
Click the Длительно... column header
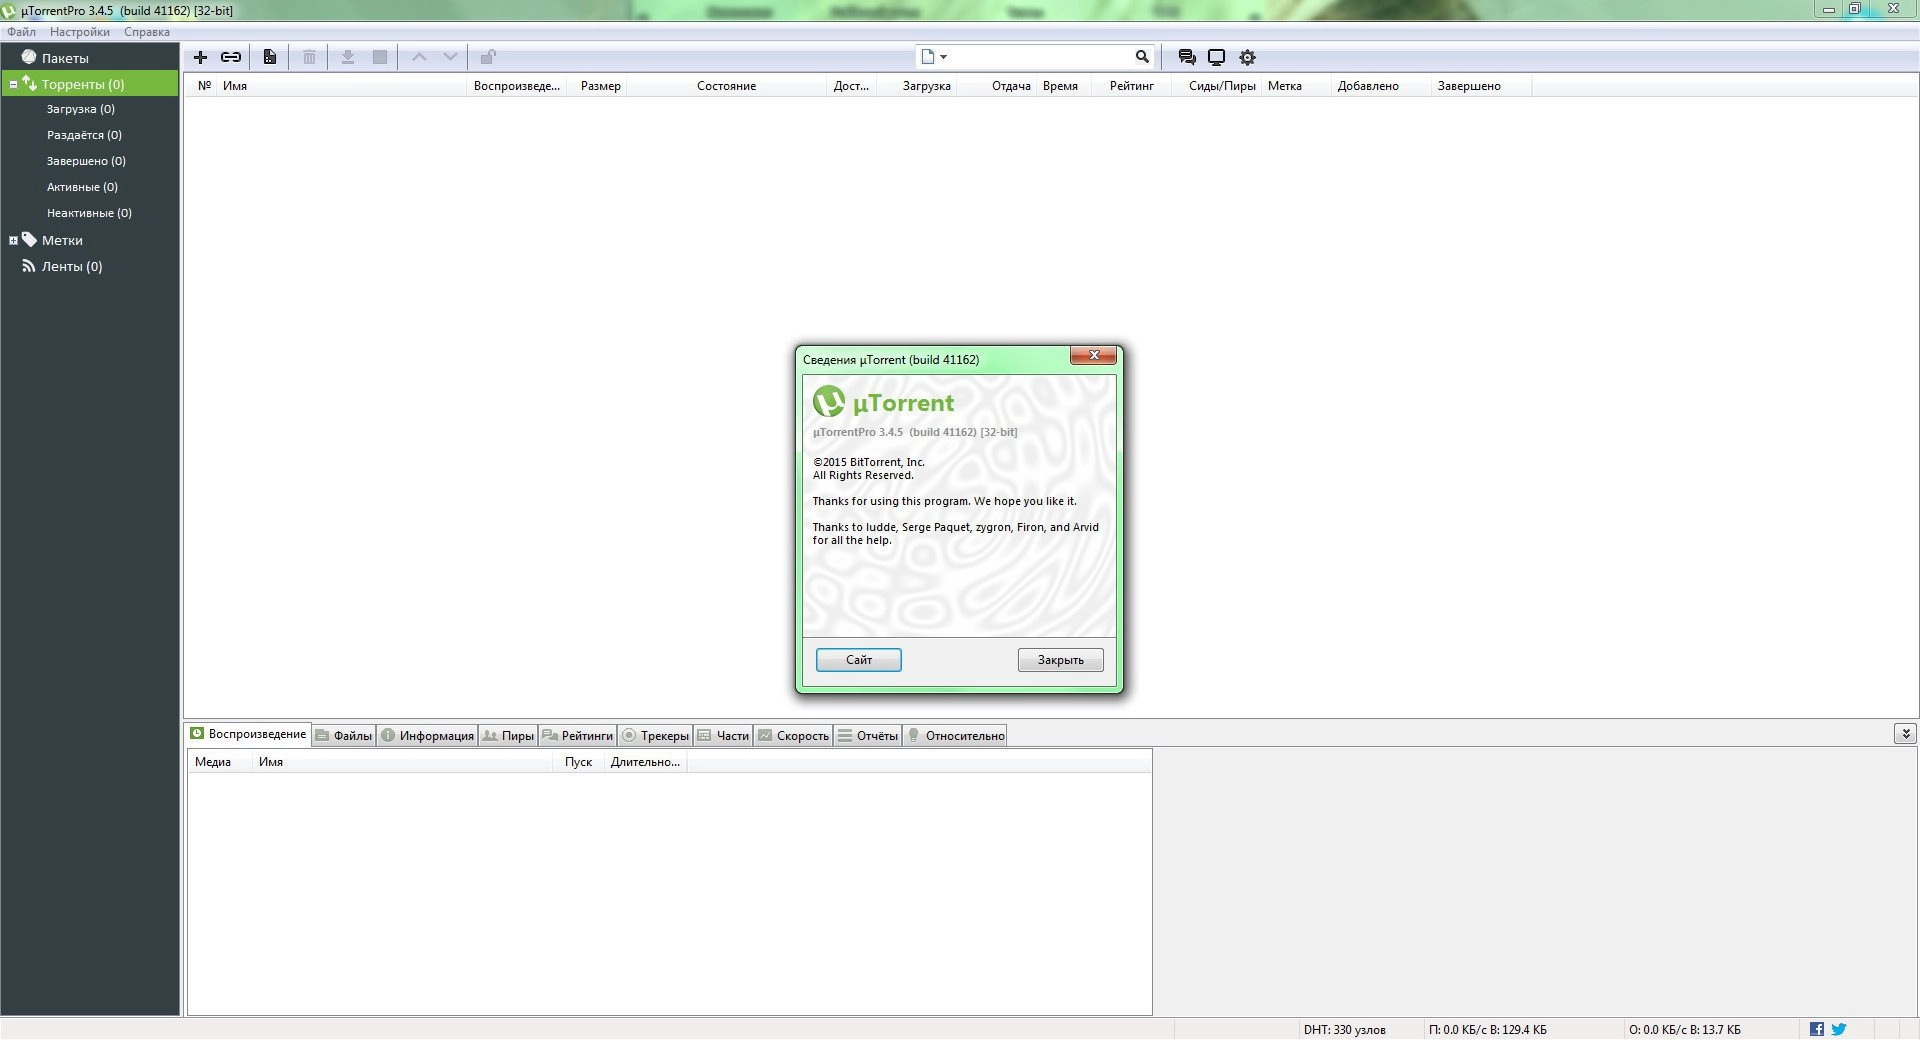[645, 762]
